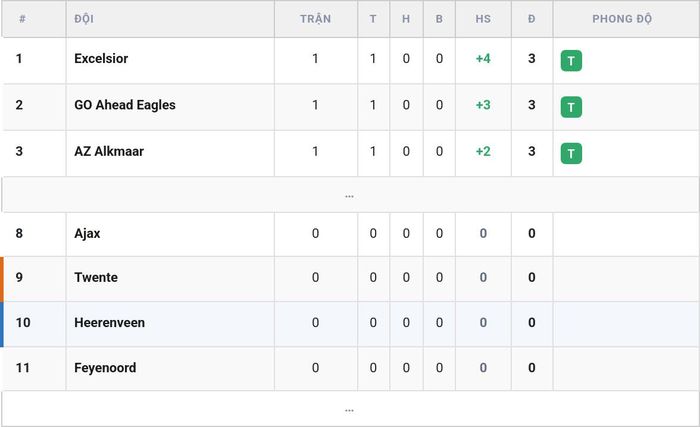Click the ĐỘI column header
Viewport: 700px width, 427px height.
point(84,19)
